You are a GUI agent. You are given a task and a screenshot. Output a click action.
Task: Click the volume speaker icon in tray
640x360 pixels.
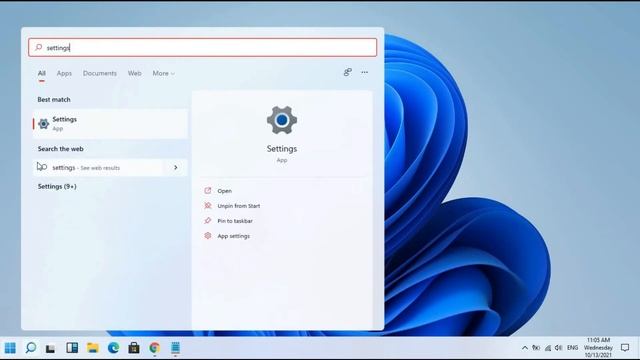pyautogui.click(x=559, y=348)
